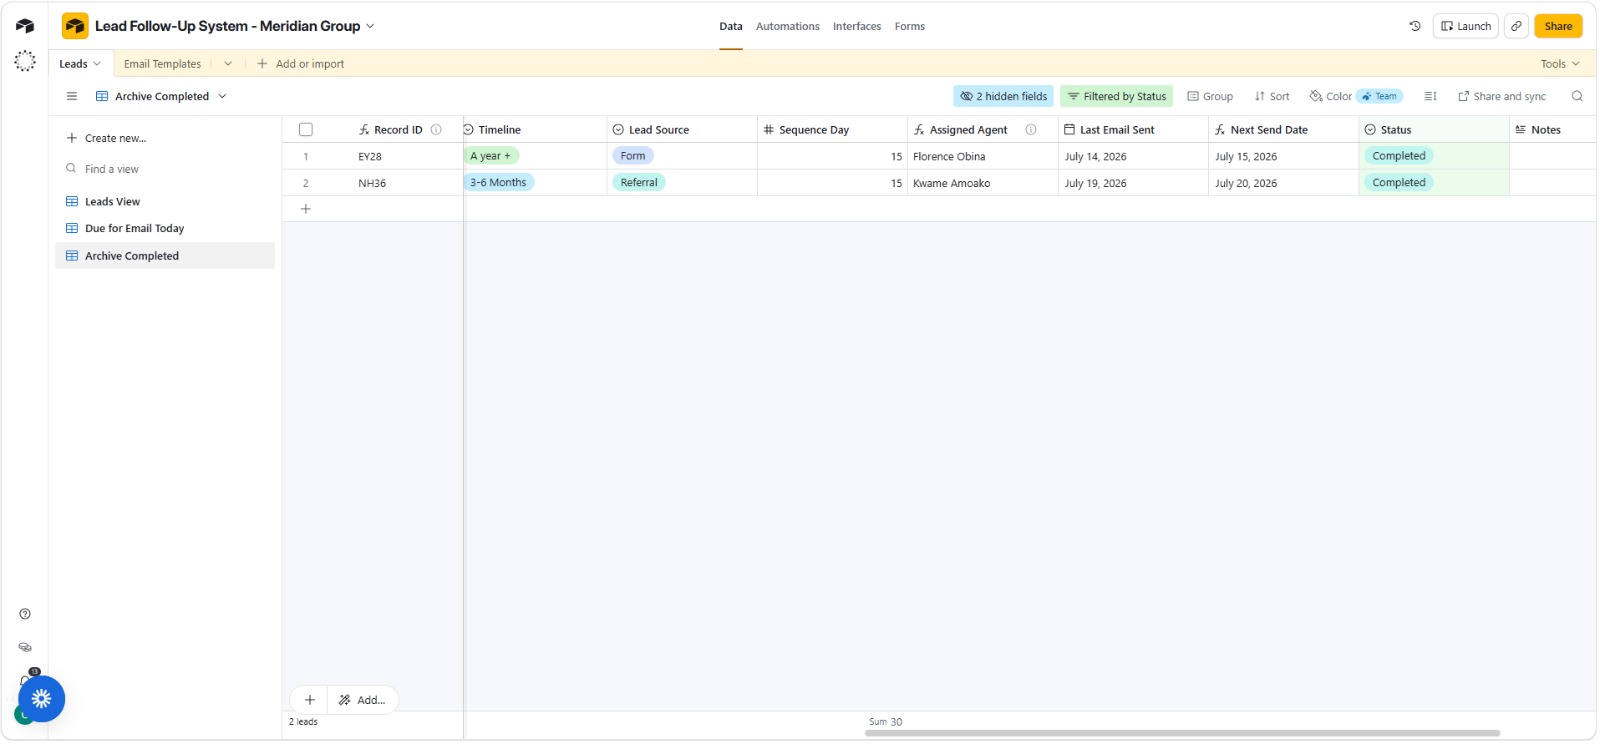Open the search magnifier in view toolbar

point(1577,96)
